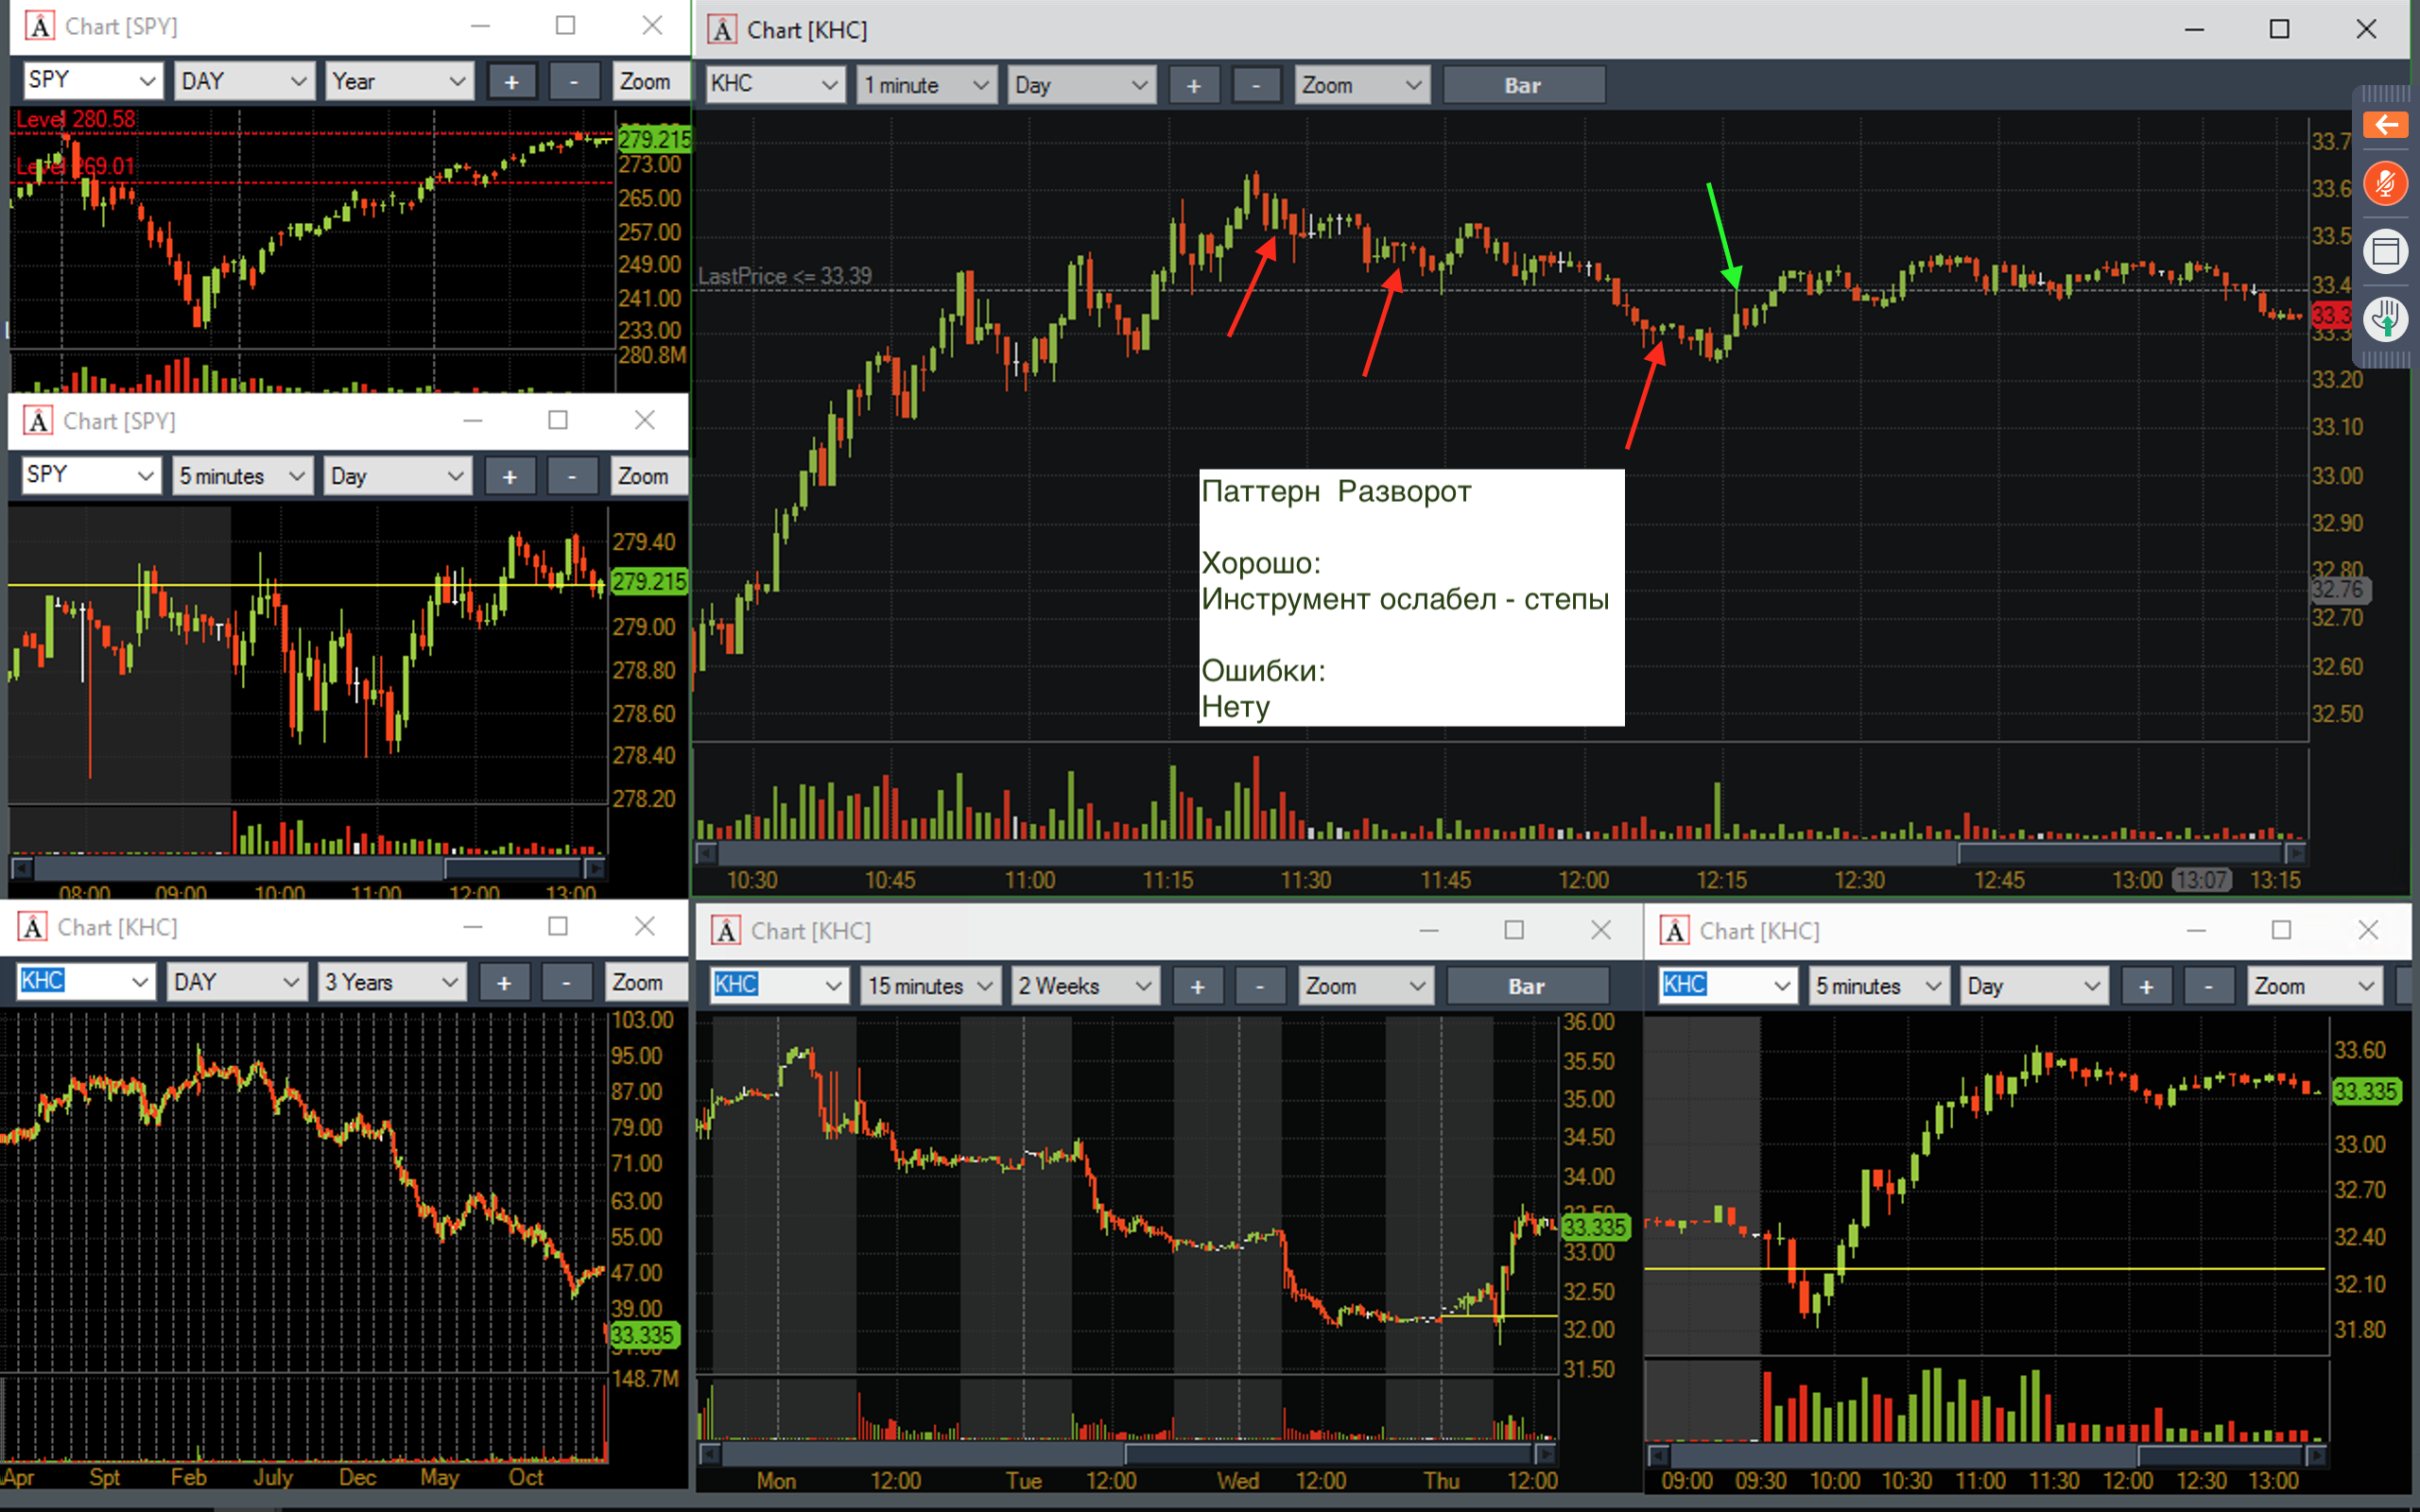Click minus button in KHC DAY 3 Years chart
Viewport: 2420px width, 1512px height.
(x=566, y=983)
